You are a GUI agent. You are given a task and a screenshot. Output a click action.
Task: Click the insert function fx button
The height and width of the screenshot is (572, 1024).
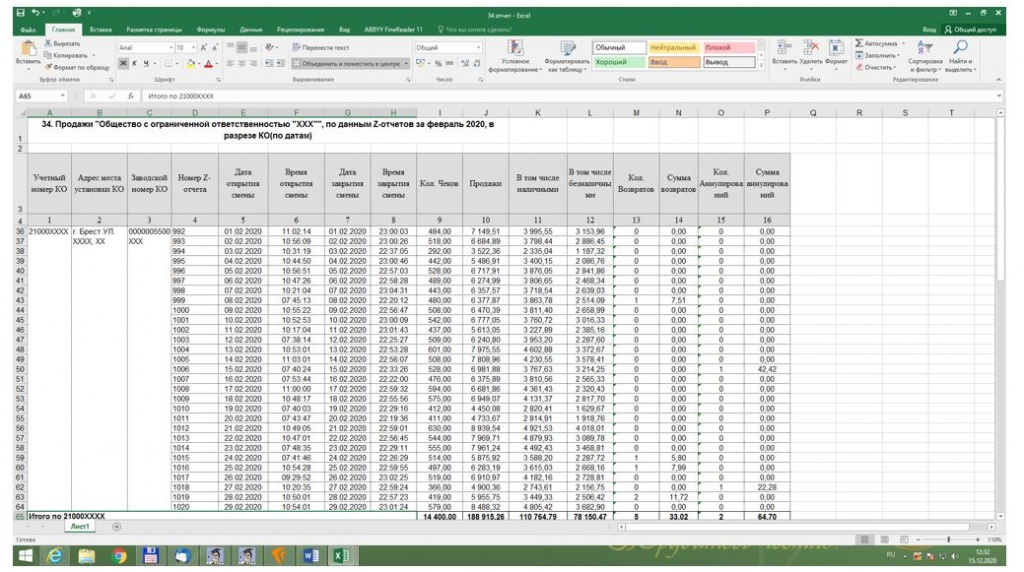point(131,96)
